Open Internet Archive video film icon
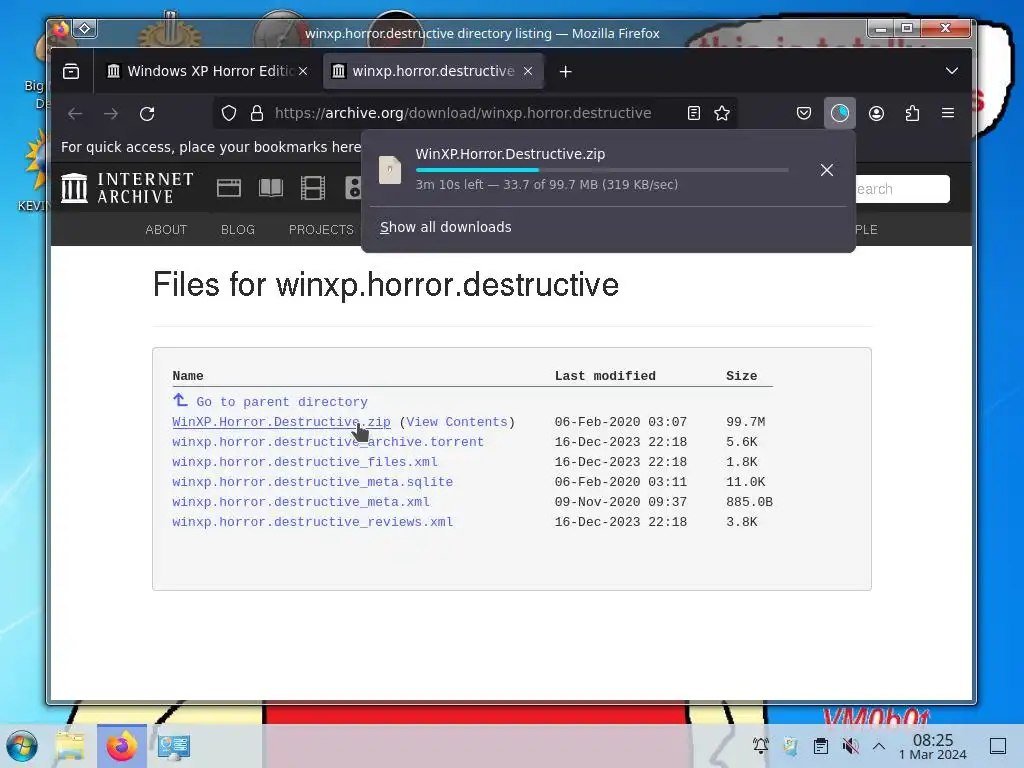 (313, 188)
